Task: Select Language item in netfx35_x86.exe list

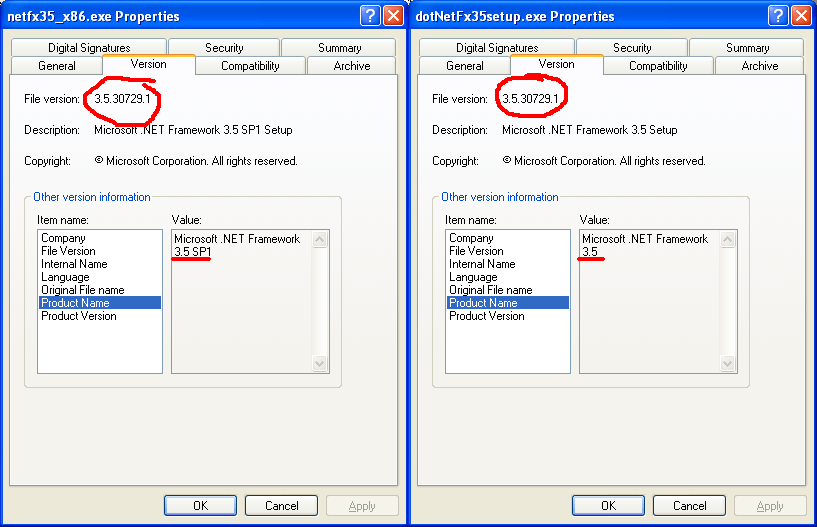Action: coord(100,277)
